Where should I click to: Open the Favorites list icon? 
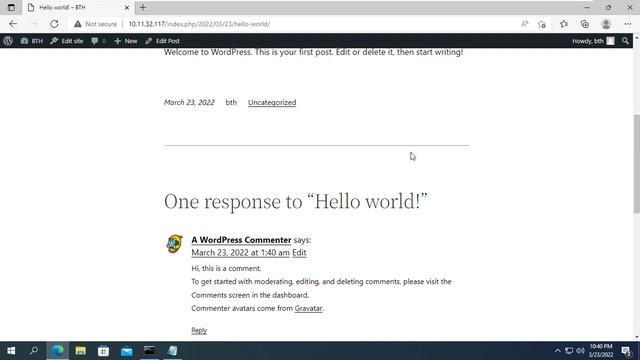point(564,24)
